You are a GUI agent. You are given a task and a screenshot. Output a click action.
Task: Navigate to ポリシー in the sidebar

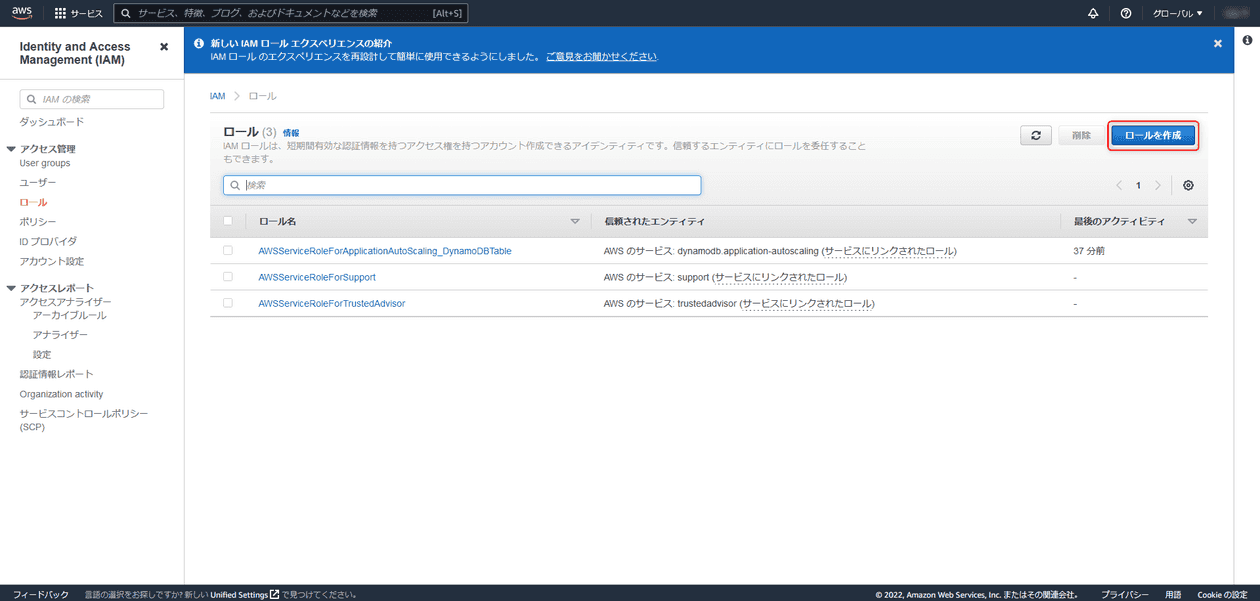click(36, 221)
